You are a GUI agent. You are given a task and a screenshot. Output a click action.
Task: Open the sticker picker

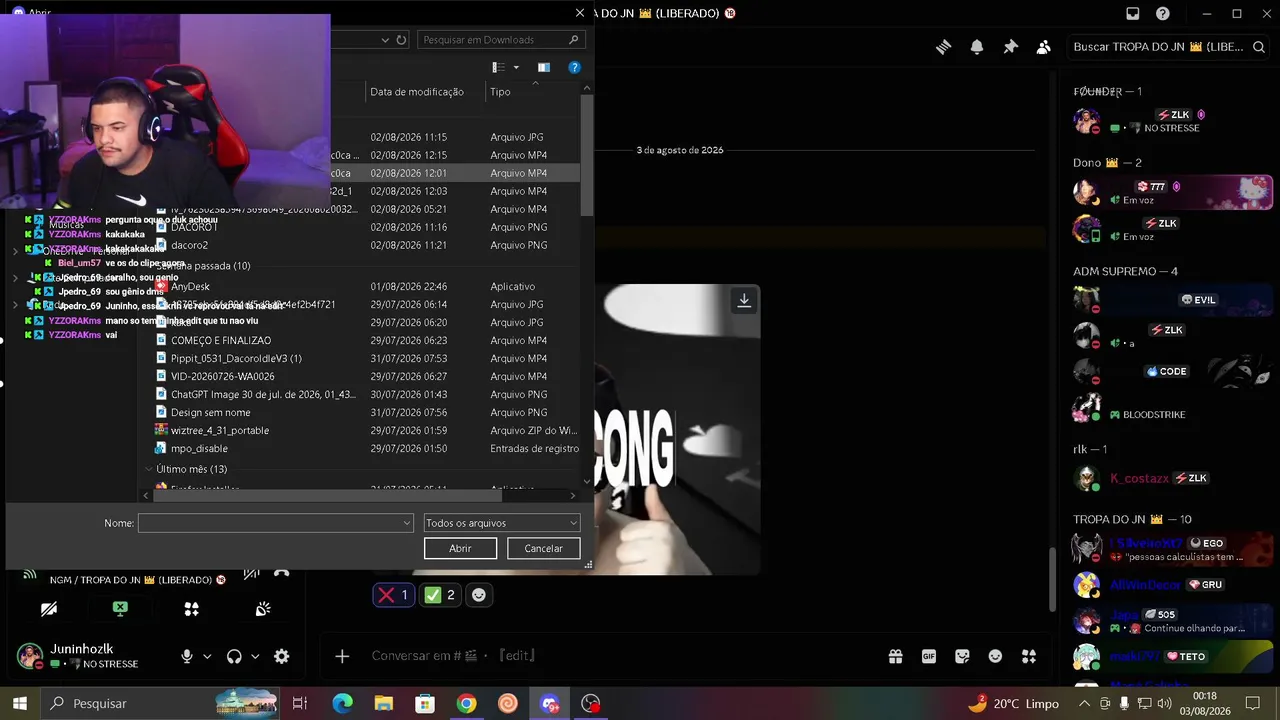[x=962, y=656]
